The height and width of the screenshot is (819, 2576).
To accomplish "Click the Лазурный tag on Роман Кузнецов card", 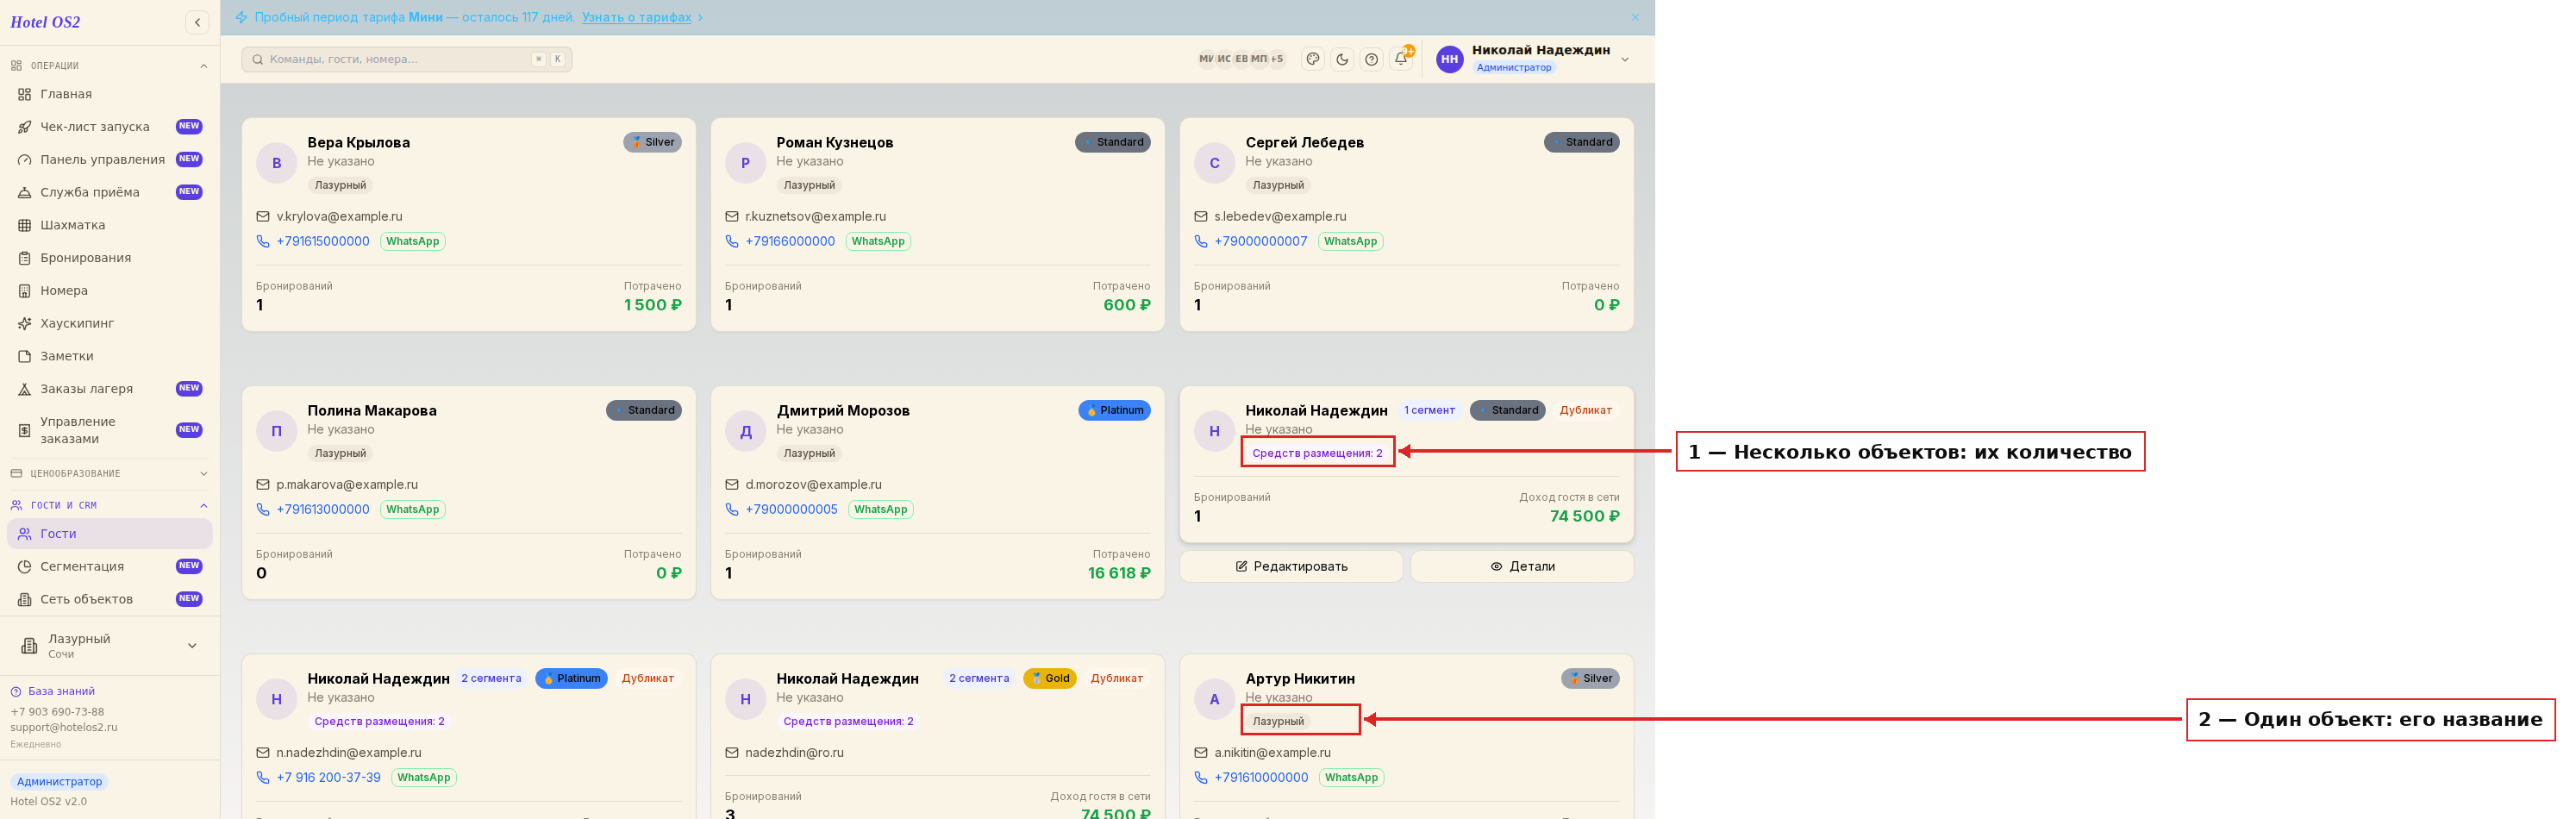I will pyautogui.click(x=809, y=185).
